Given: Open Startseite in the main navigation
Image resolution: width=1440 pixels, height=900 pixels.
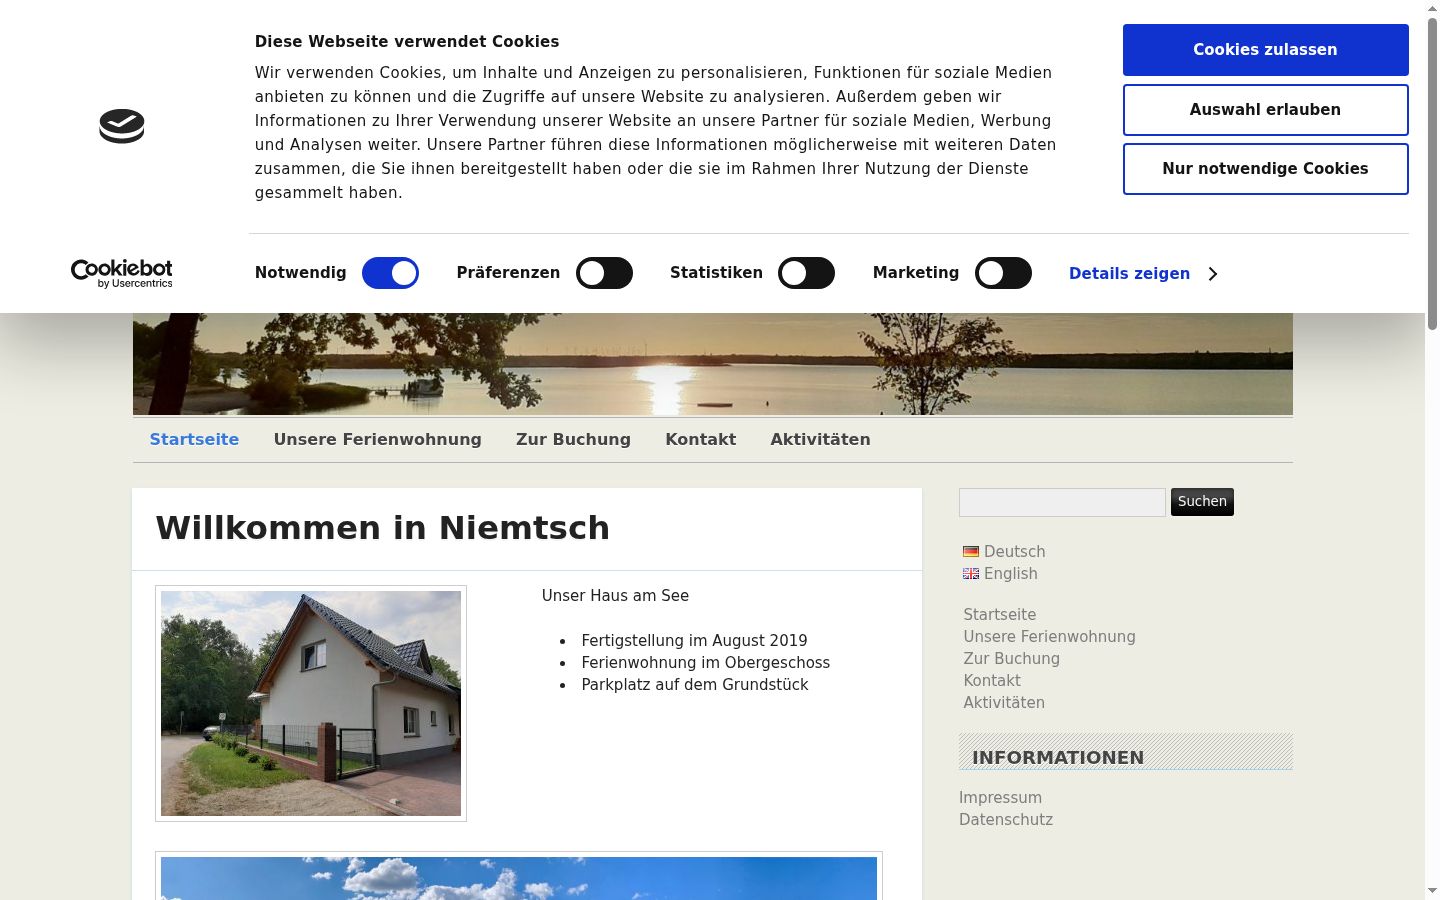Looking at the screenshot, I should pos(194,439).
